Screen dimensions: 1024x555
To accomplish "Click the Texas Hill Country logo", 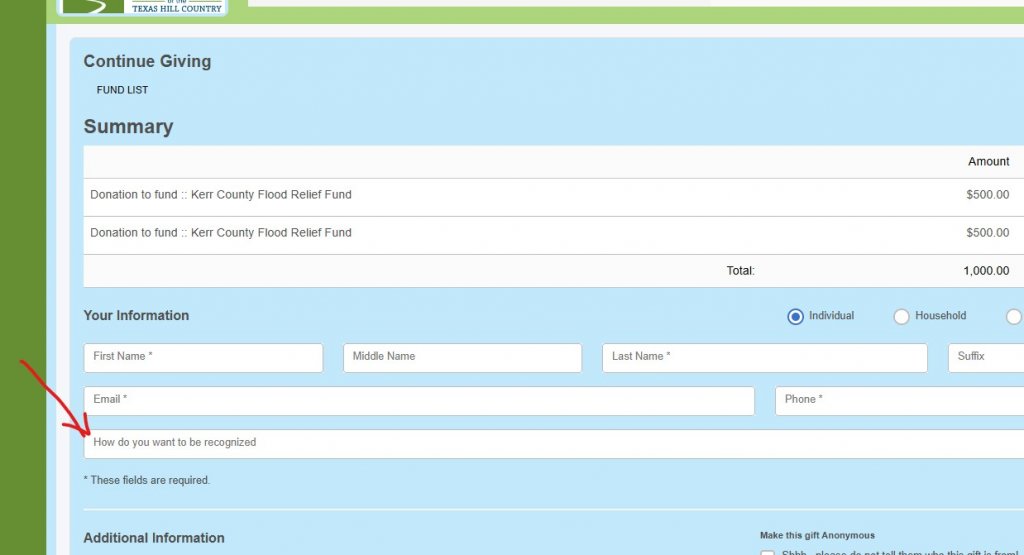I will (x=142, y=7).
